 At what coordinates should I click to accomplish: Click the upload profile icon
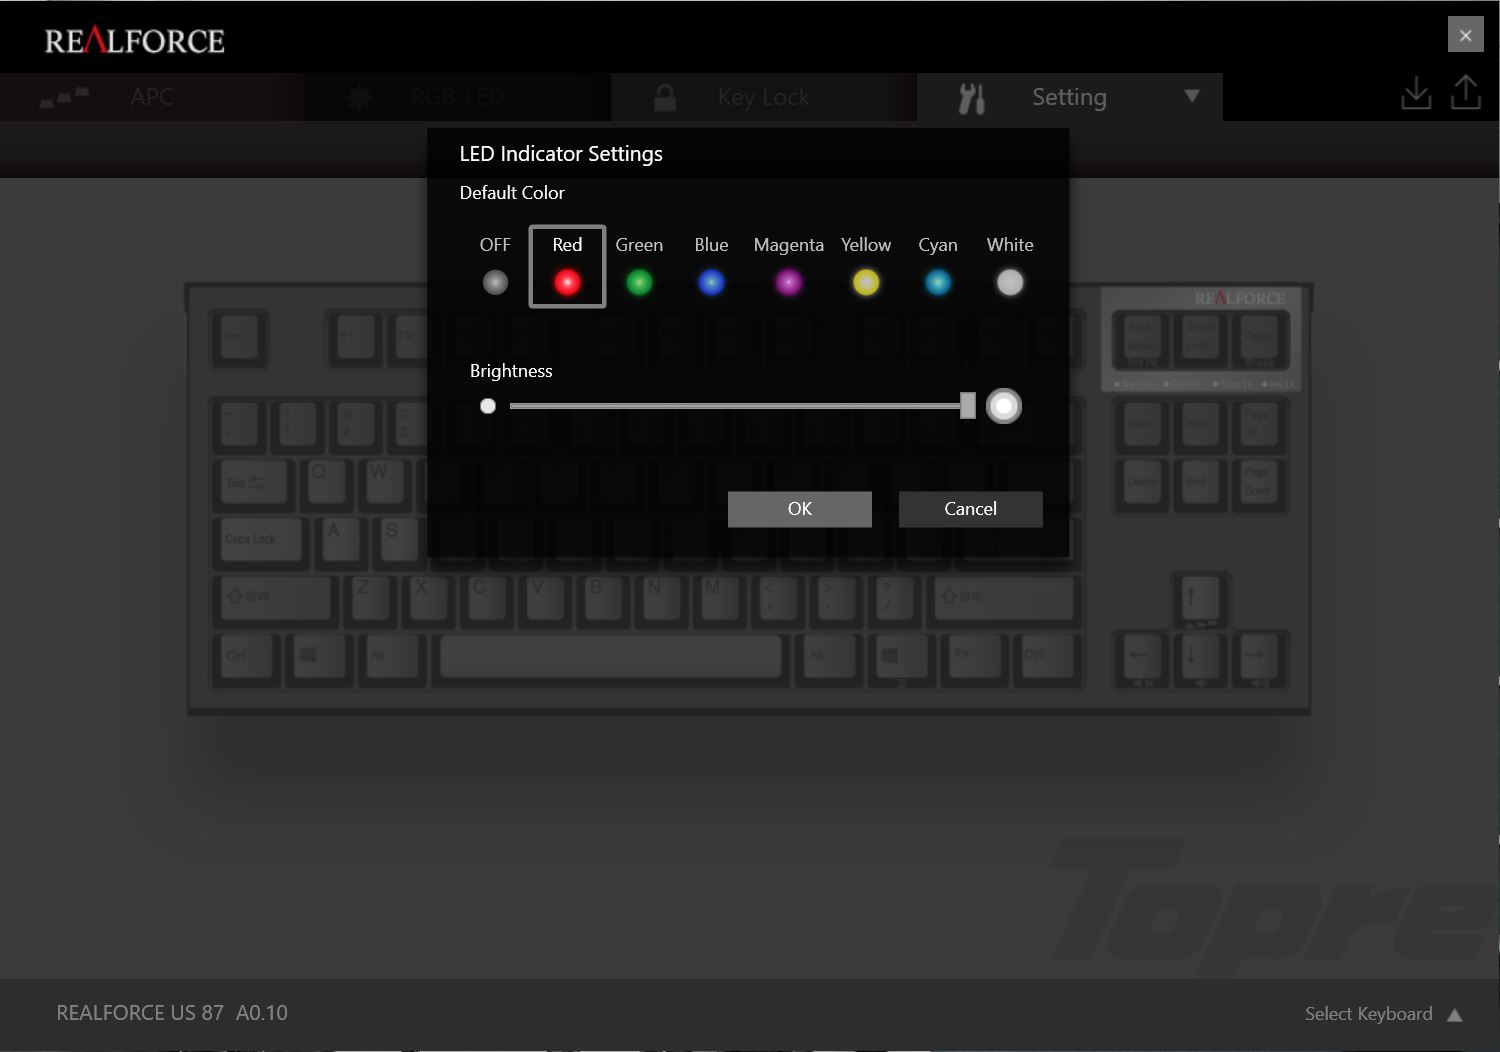pos(1466,92)
